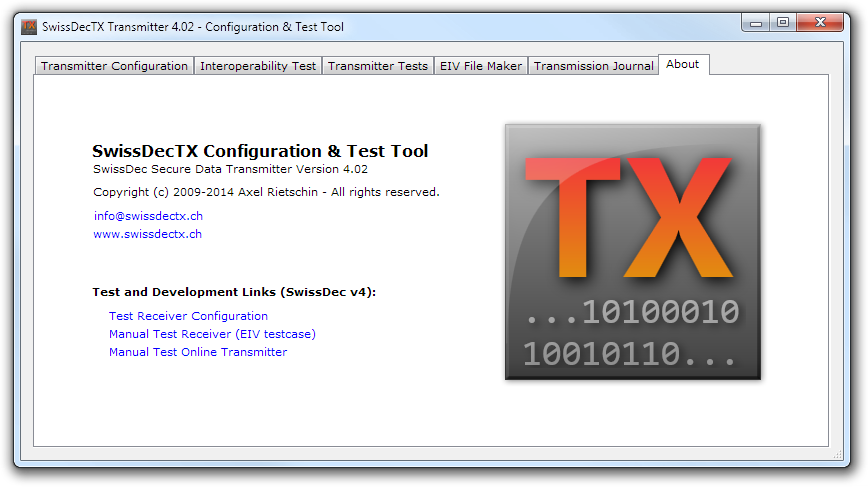Go to the EIV File Maker tab

point(480,66)
